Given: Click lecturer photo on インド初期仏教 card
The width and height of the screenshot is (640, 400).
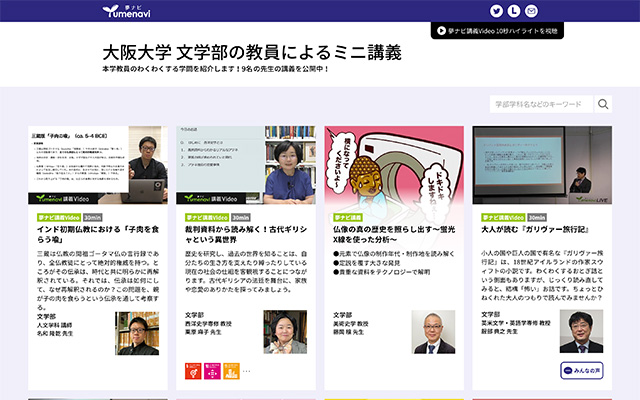Looking at the screenshot, I should 137,333.
